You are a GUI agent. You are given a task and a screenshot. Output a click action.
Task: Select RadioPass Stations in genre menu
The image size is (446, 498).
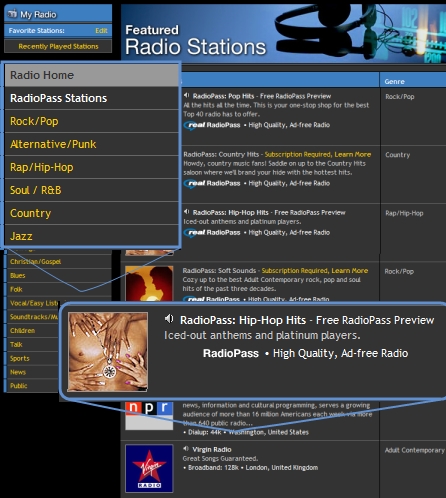(92, 98)
